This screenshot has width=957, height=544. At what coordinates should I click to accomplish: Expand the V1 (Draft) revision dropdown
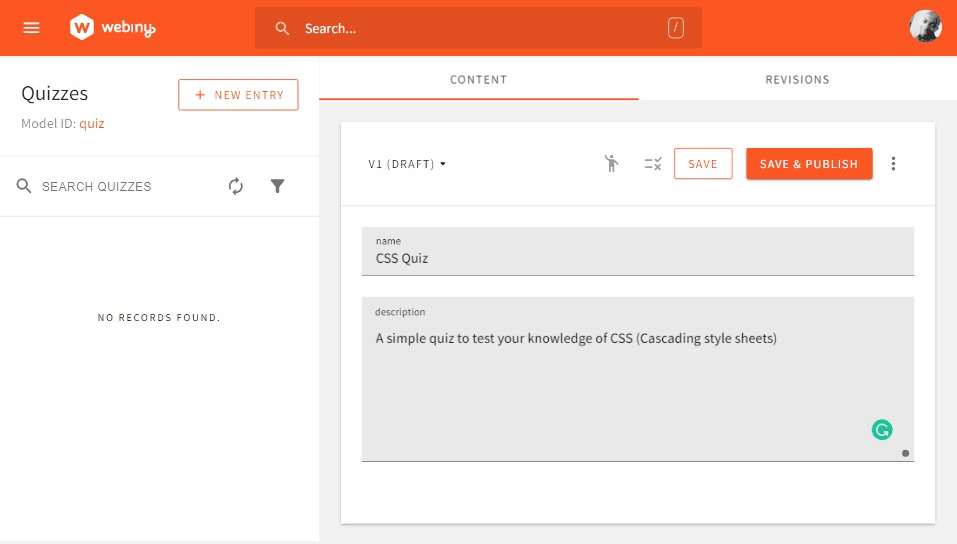point(407,164)
